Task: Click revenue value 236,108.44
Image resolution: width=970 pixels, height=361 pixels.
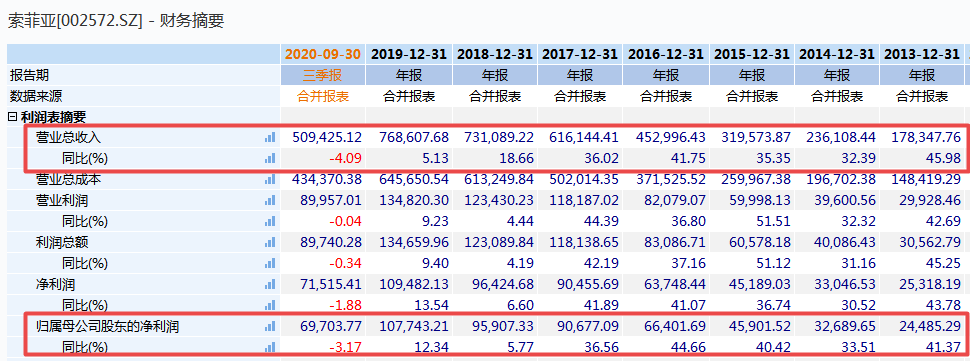Action: [x=842, y=137]
